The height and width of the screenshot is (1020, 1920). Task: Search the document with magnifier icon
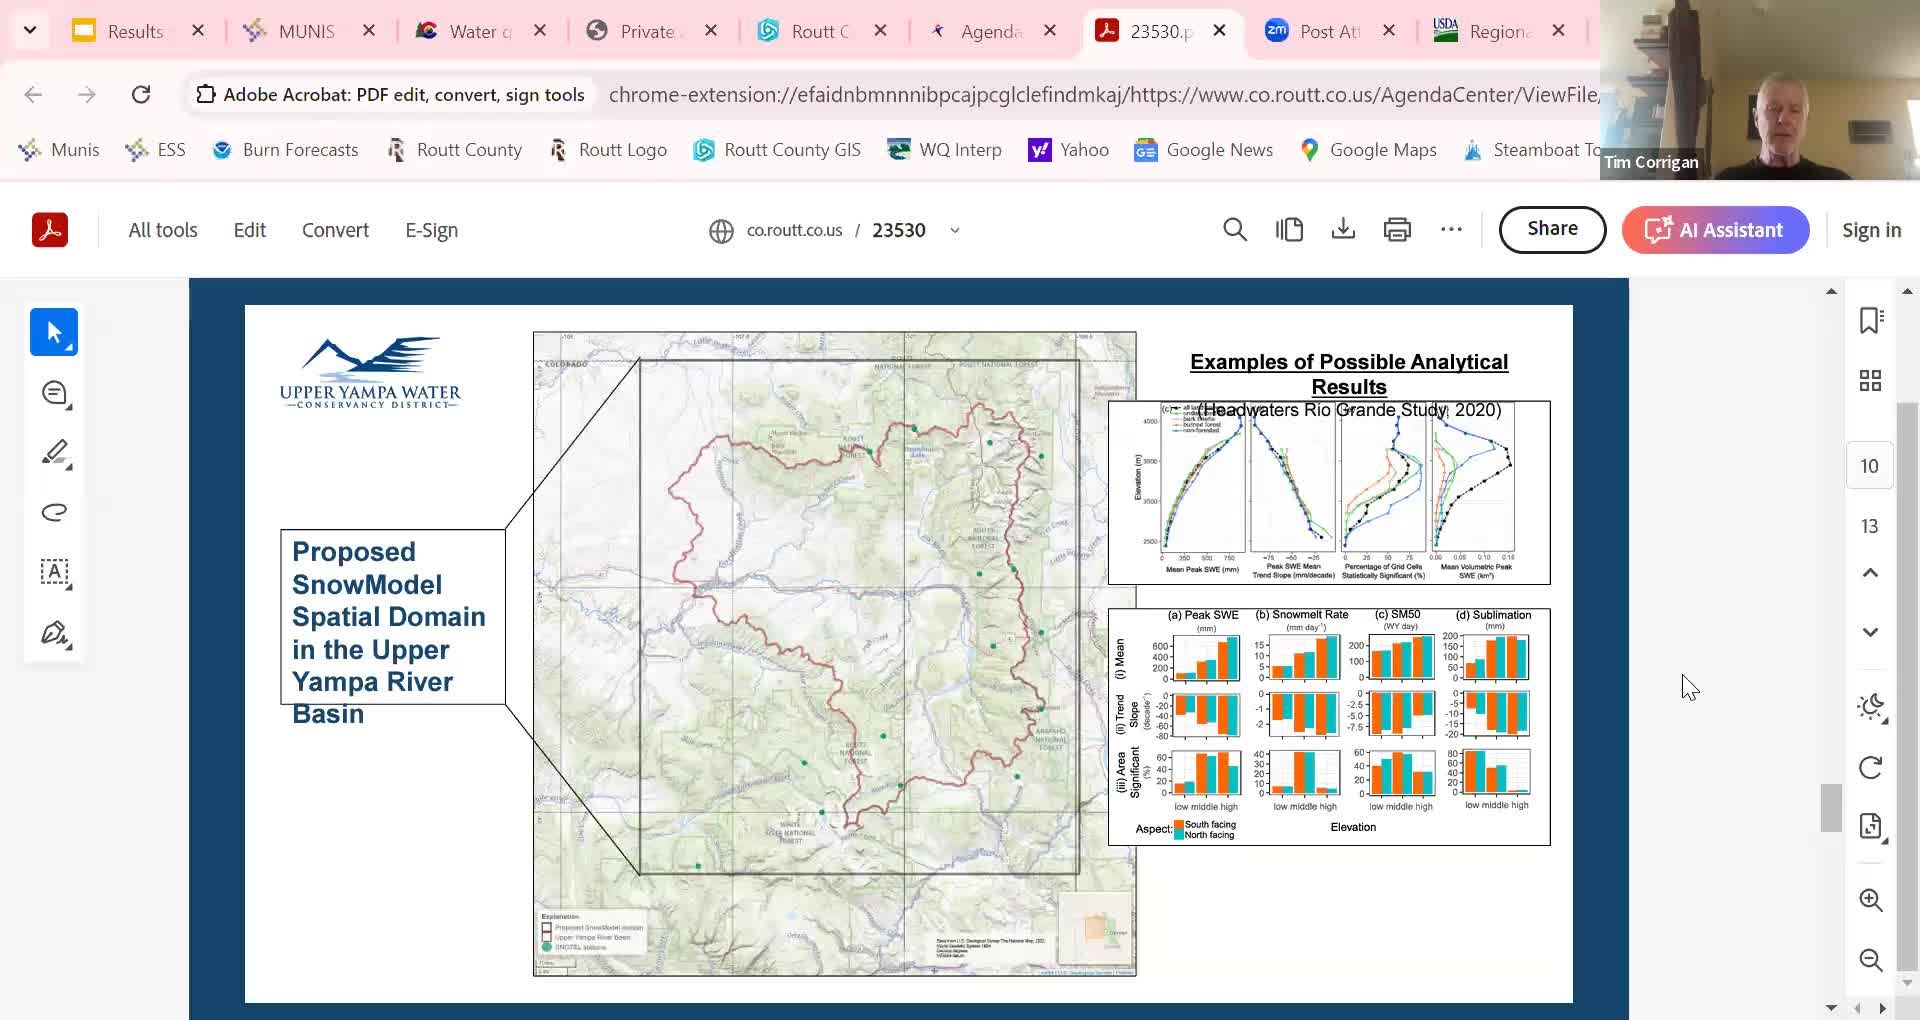point(1235,230)
